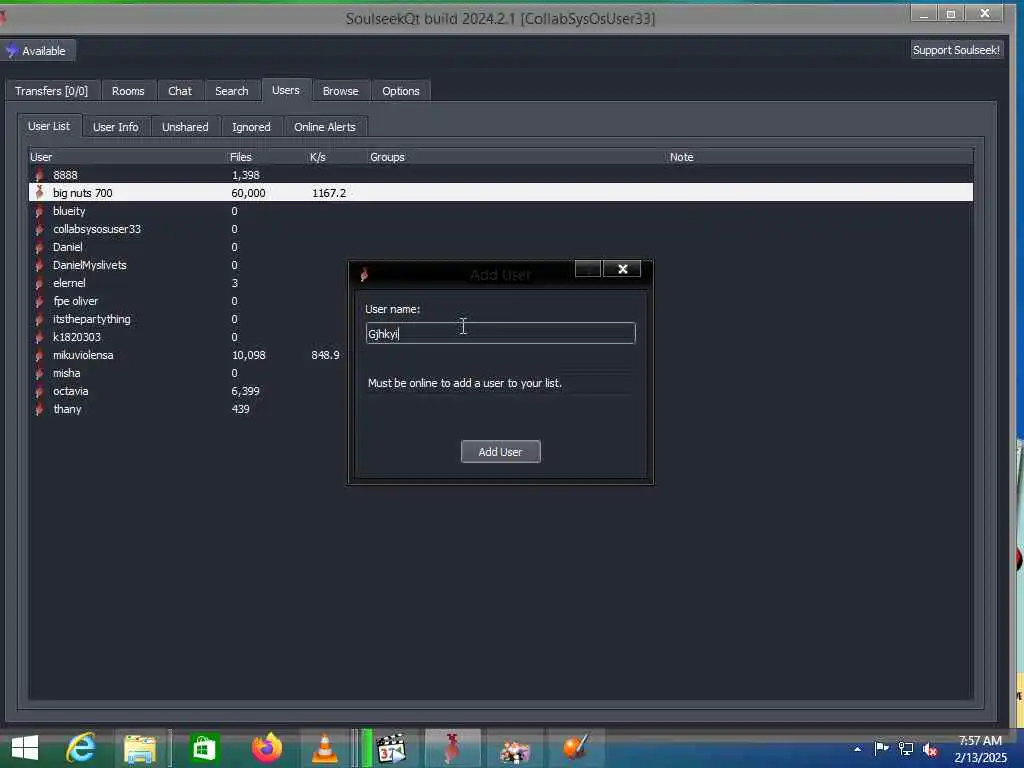This screenshot has height=768, width=1024.
Task: Select the Users tab
Action: [285, 90]
